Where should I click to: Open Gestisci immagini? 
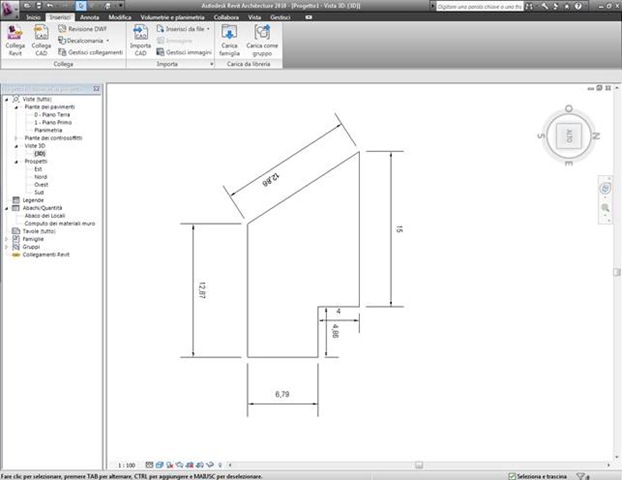(184, 52)
